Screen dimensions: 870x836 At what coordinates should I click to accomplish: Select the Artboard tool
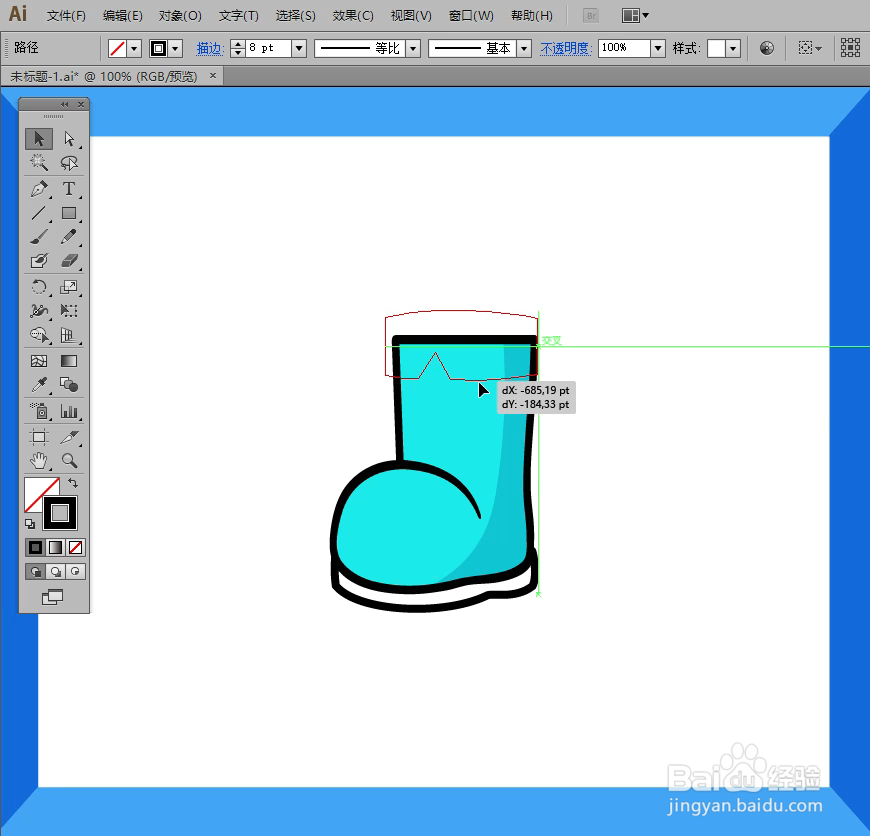coord(39,437)
